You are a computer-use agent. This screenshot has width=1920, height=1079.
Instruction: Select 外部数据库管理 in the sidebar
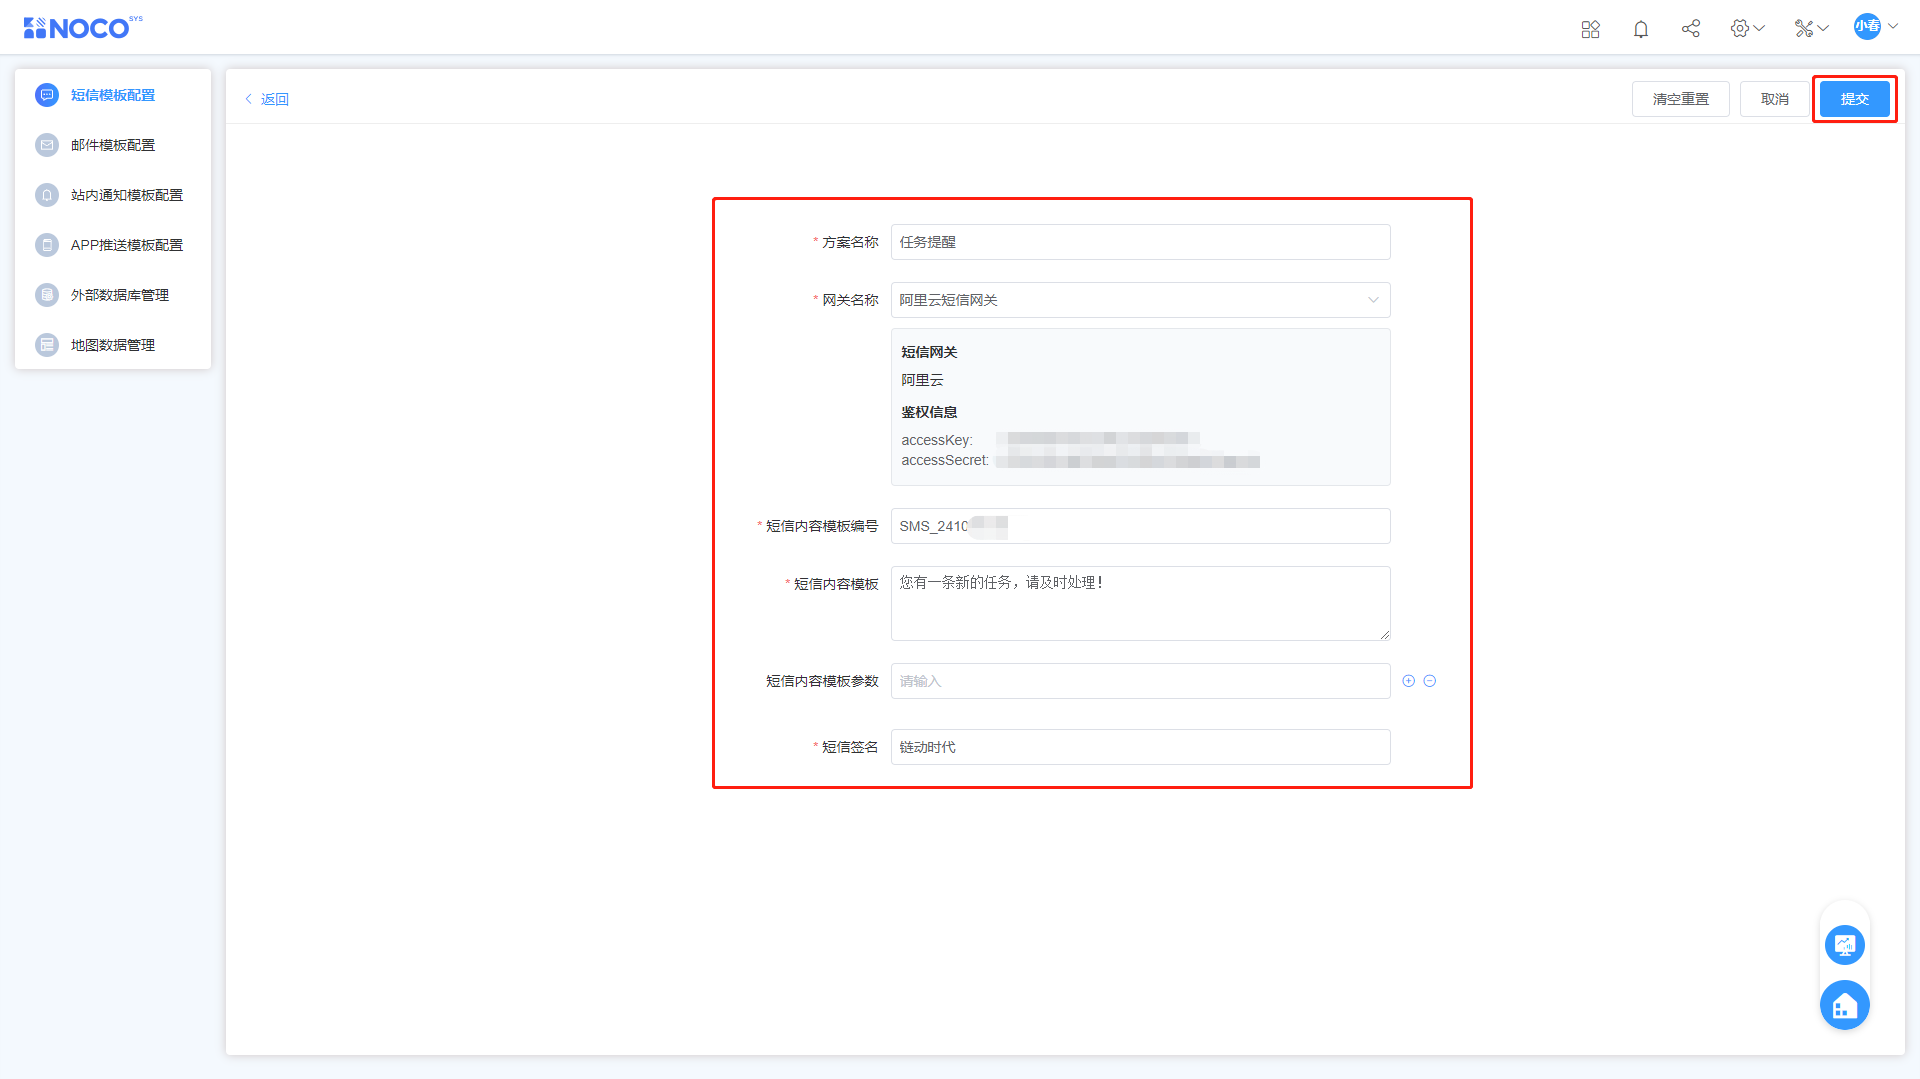coord(113,295)
